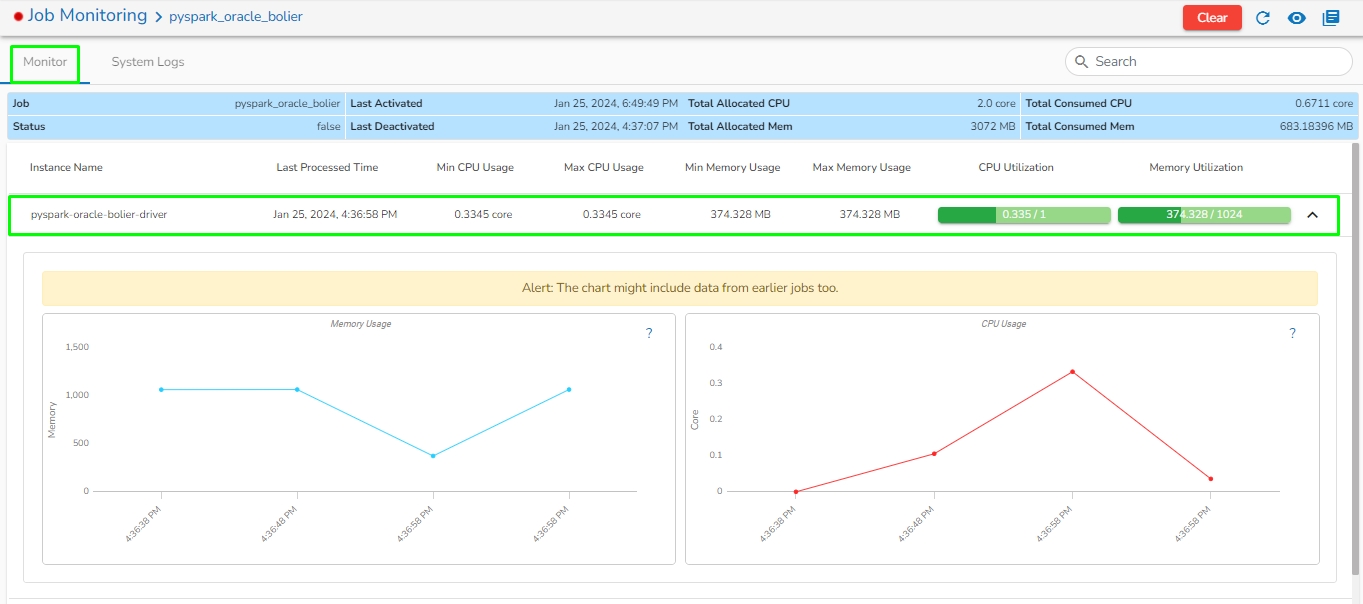Click the Memory Utilization progress bar
This screenshot has height=604, width=1363.
tap(1204, 215)
